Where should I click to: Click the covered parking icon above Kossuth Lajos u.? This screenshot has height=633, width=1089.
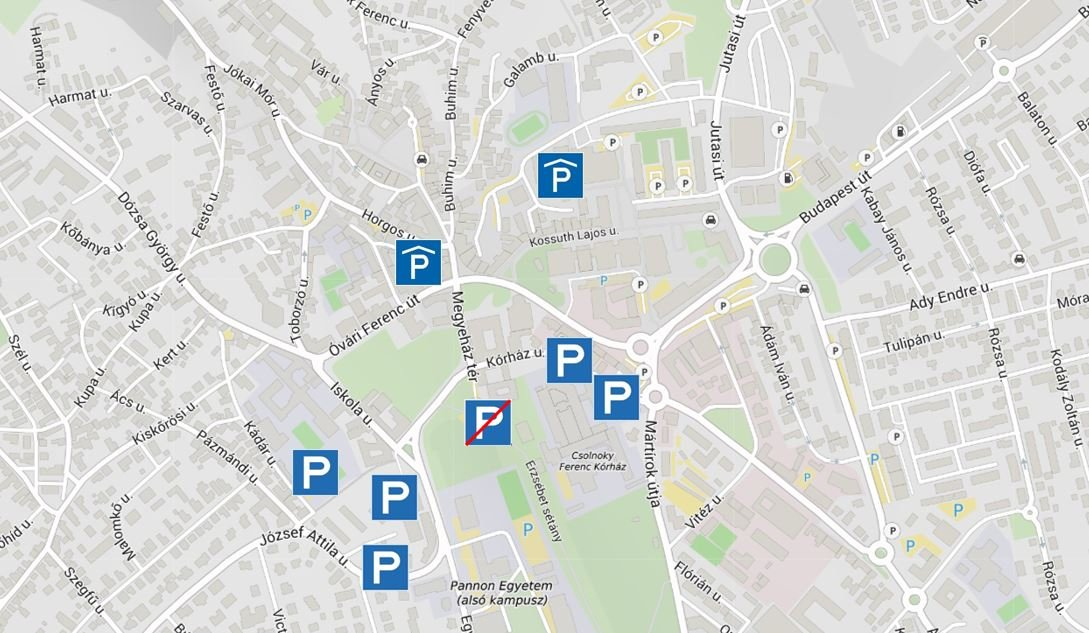(561, 175)
